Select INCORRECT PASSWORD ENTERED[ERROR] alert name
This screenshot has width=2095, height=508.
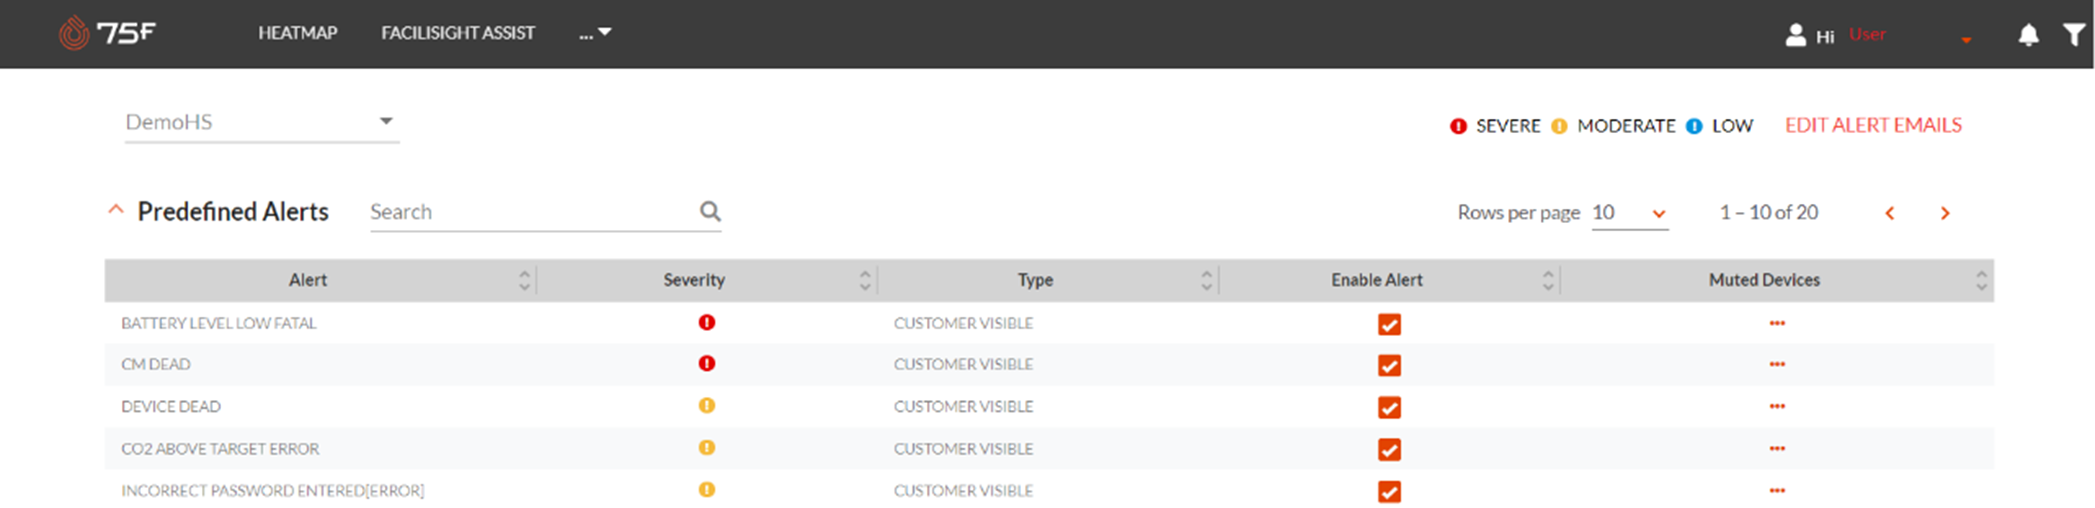tap(272, 490)
